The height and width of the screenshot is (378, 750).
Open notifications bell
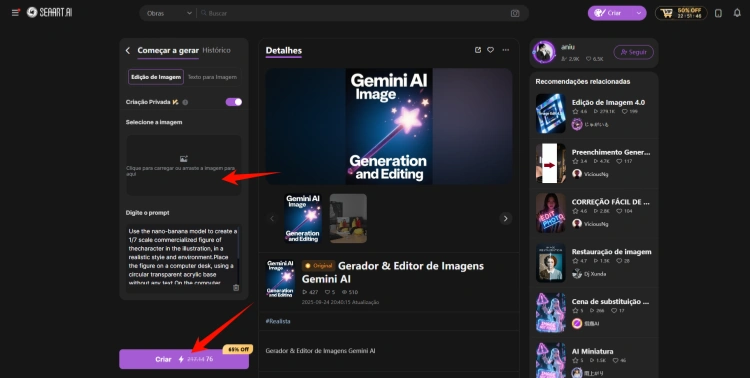pos(737,13)
